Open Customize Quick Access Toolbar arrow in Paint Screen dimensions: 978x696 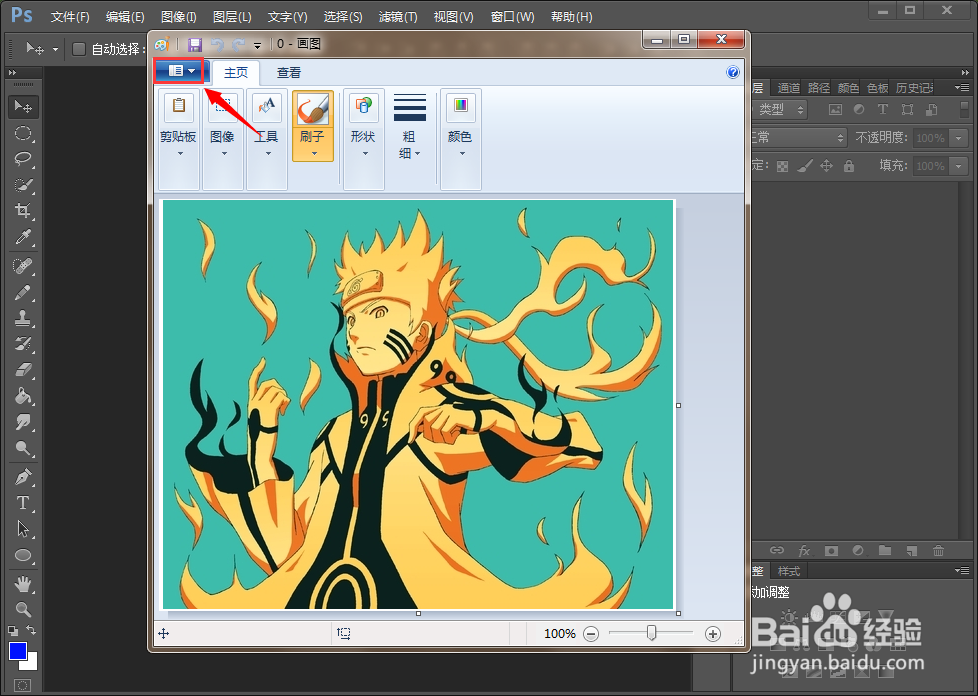point(258,45)
